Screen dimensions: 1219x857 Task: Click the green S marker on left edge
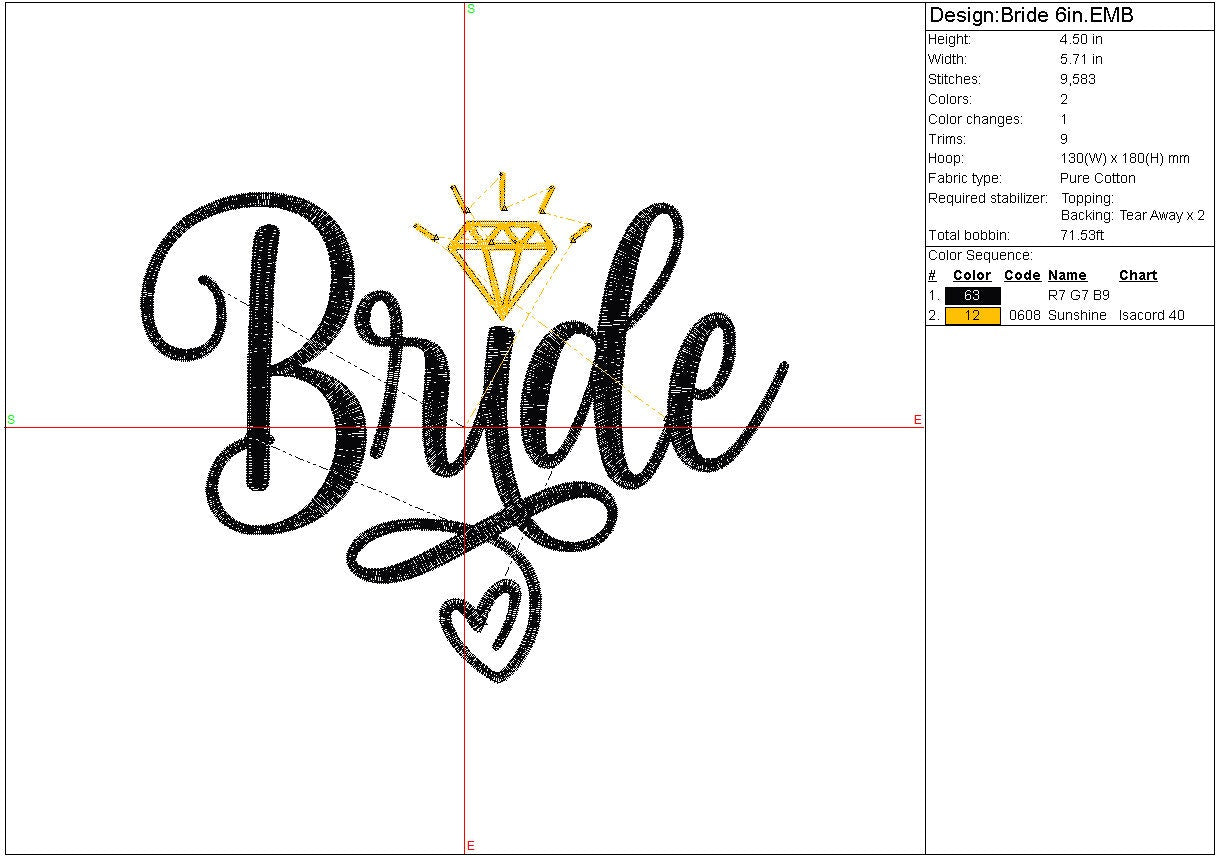coord(11,419)
